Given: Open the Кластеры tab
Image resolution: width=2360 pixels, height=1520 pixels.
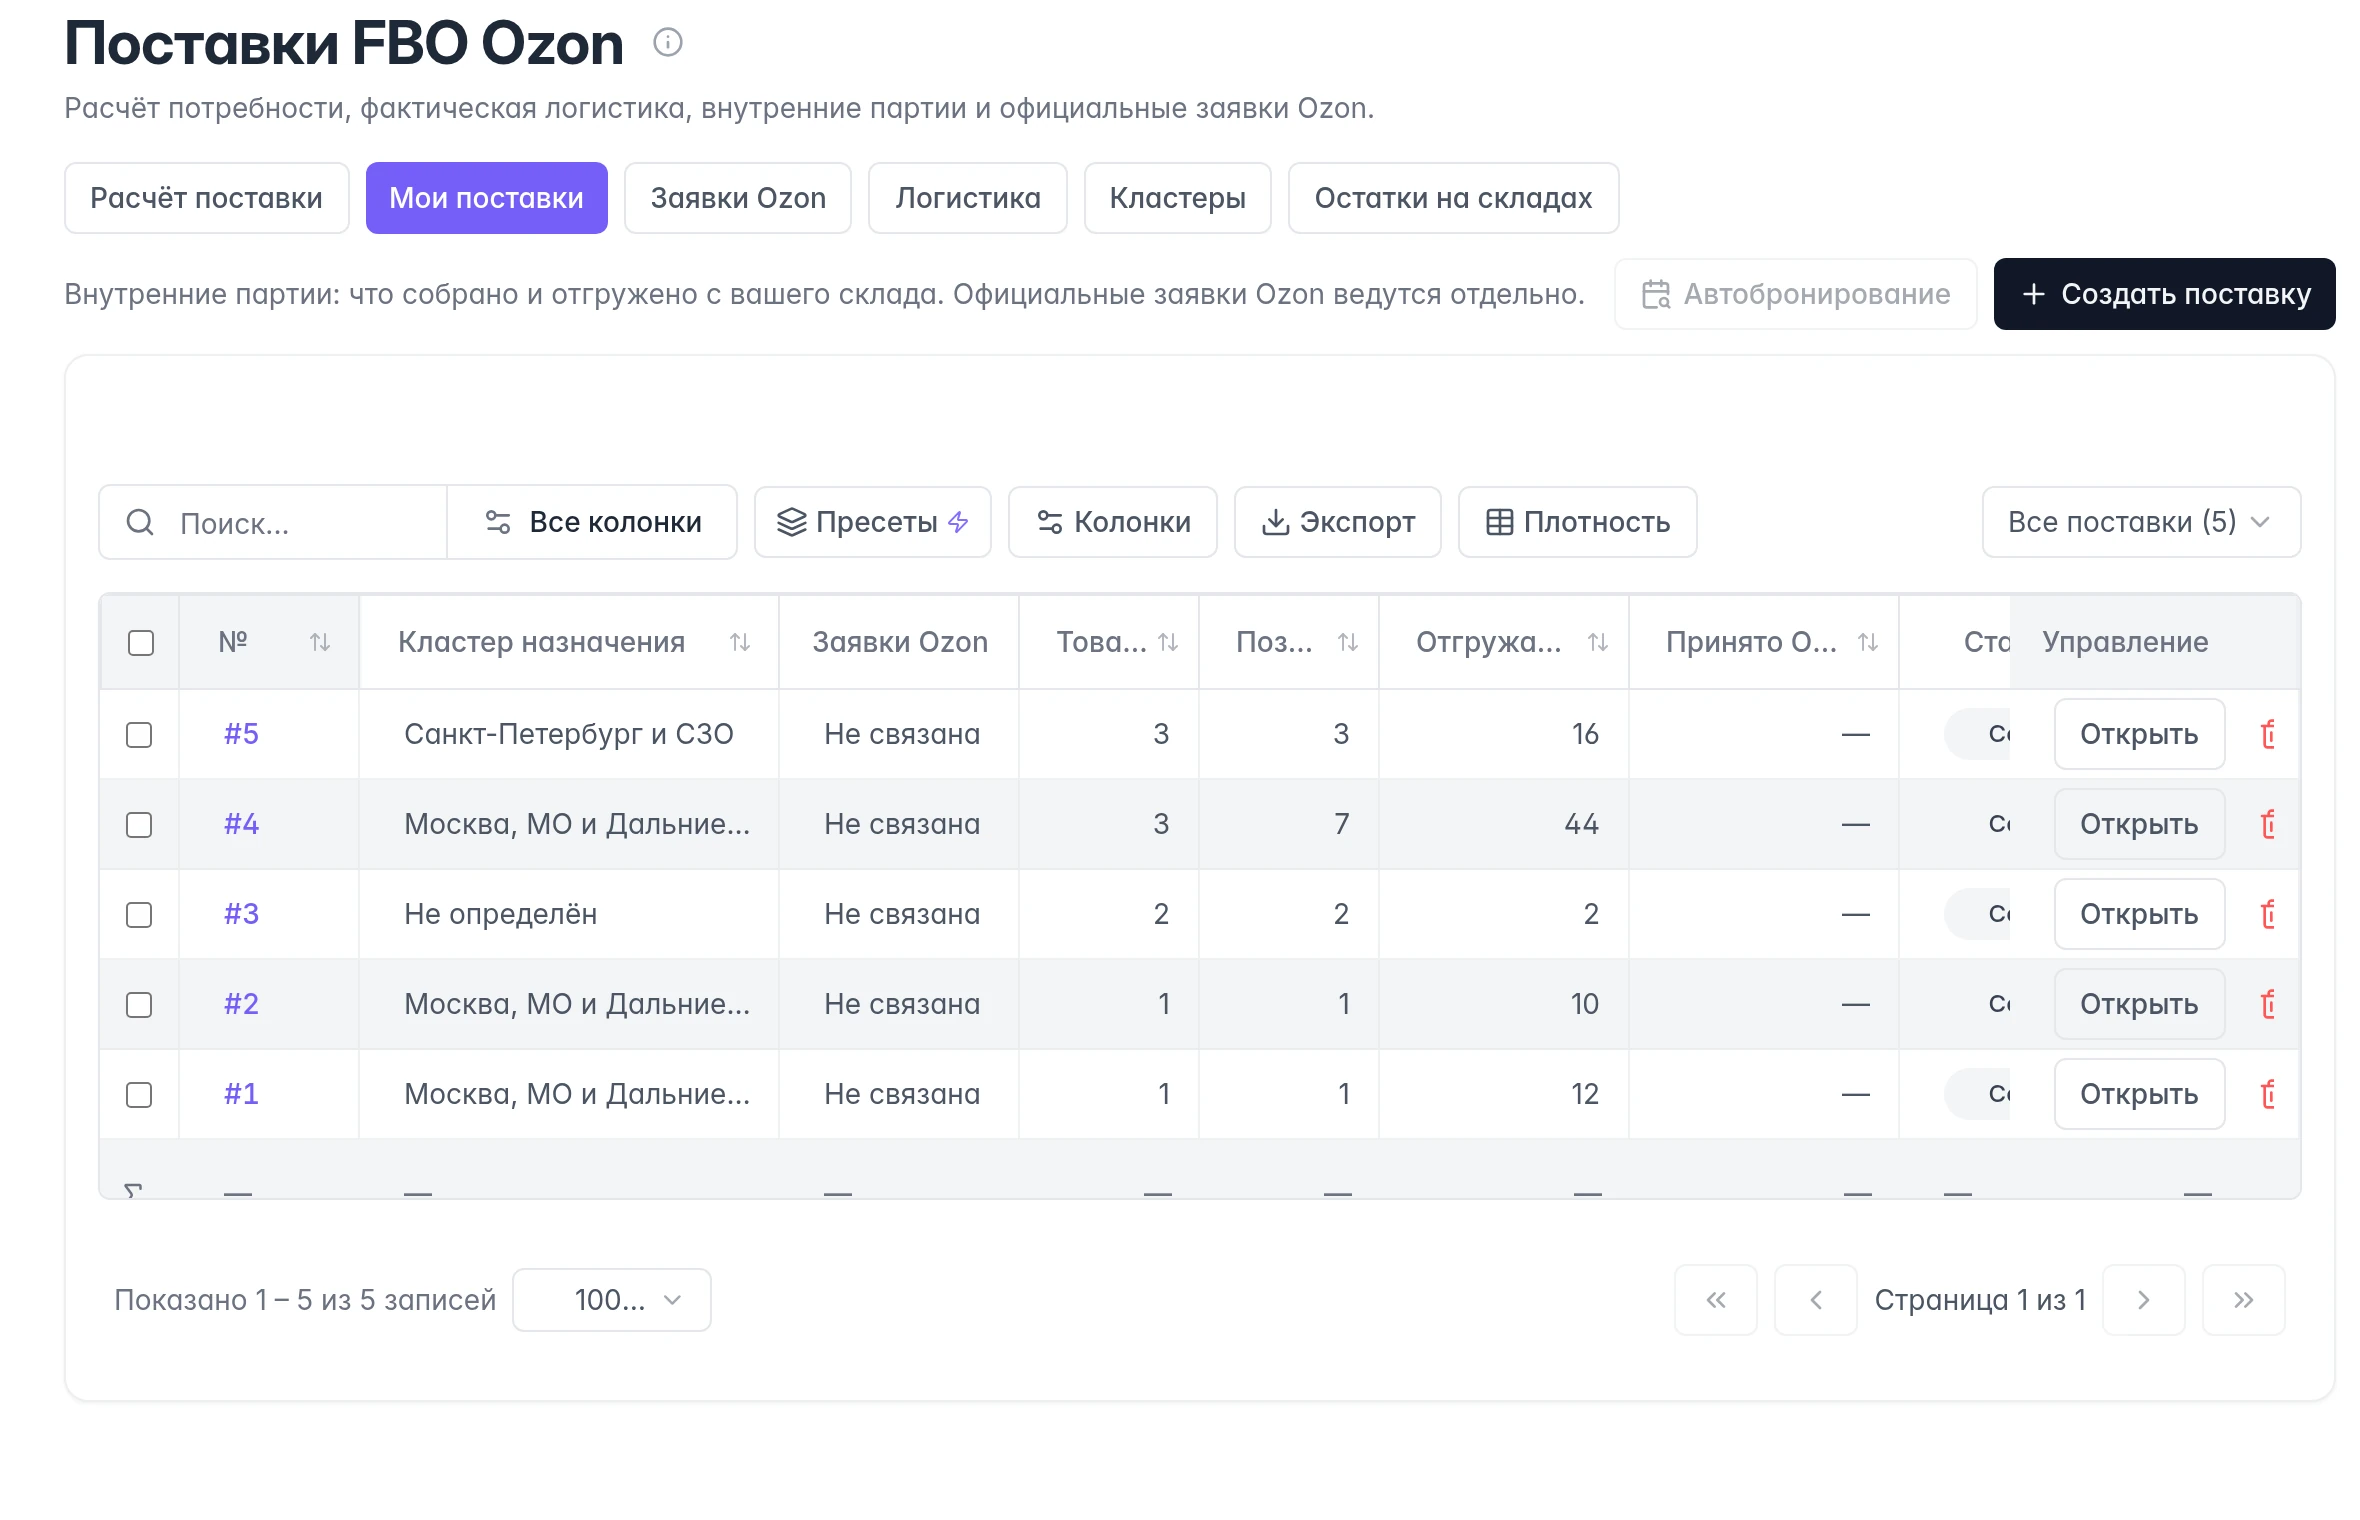Looking at the screenshot, I should point(1178,198).
